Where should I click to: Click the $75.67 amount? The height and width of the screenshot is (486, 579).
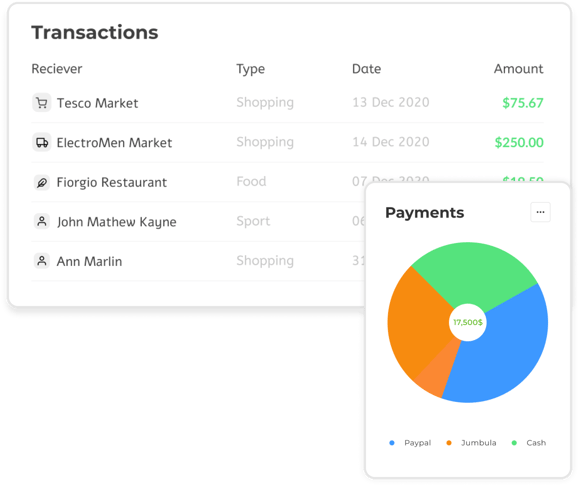point(523,103)
